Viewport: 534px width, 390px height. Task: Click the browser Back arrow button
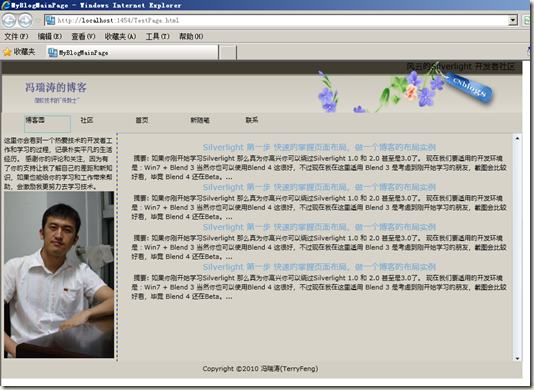coord(9,21)
